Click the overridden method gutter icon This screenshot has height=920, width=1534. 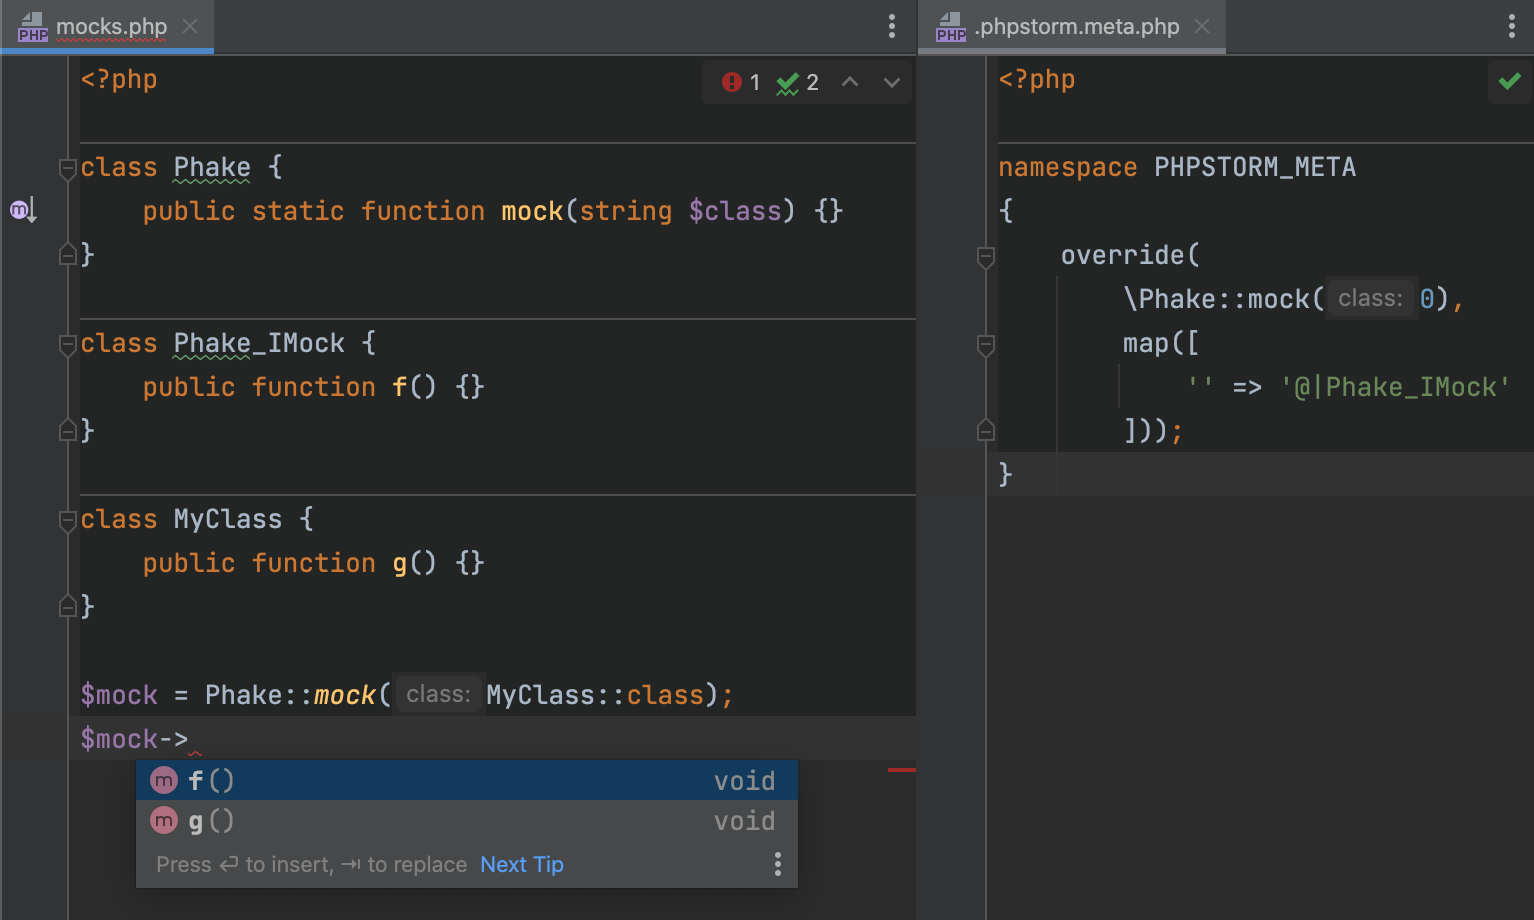[x=22, y=210]
